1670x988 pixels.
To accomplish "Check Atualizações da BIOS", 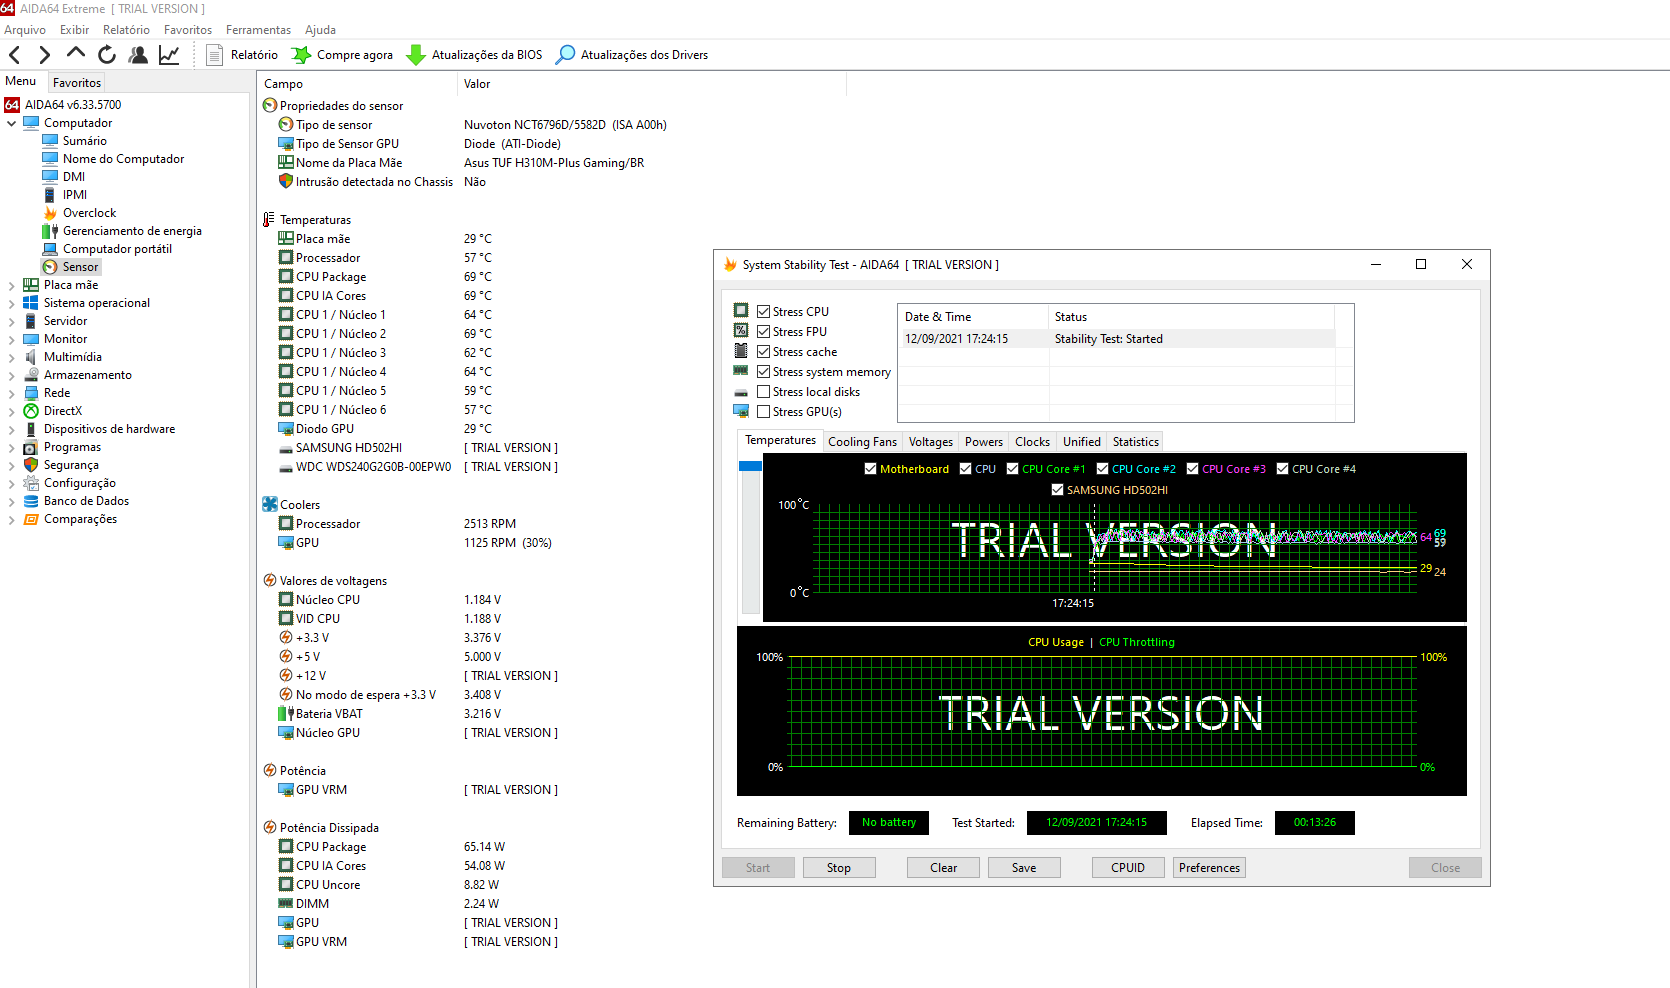I will tap(475, 55).
